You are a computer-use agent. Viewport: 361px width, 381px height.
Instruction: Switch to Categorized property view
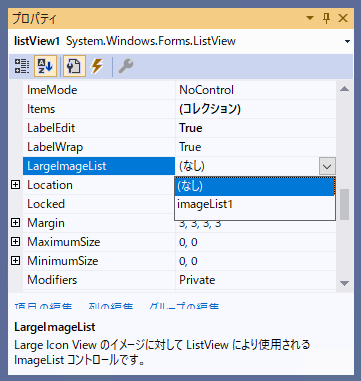click(22, 66)
